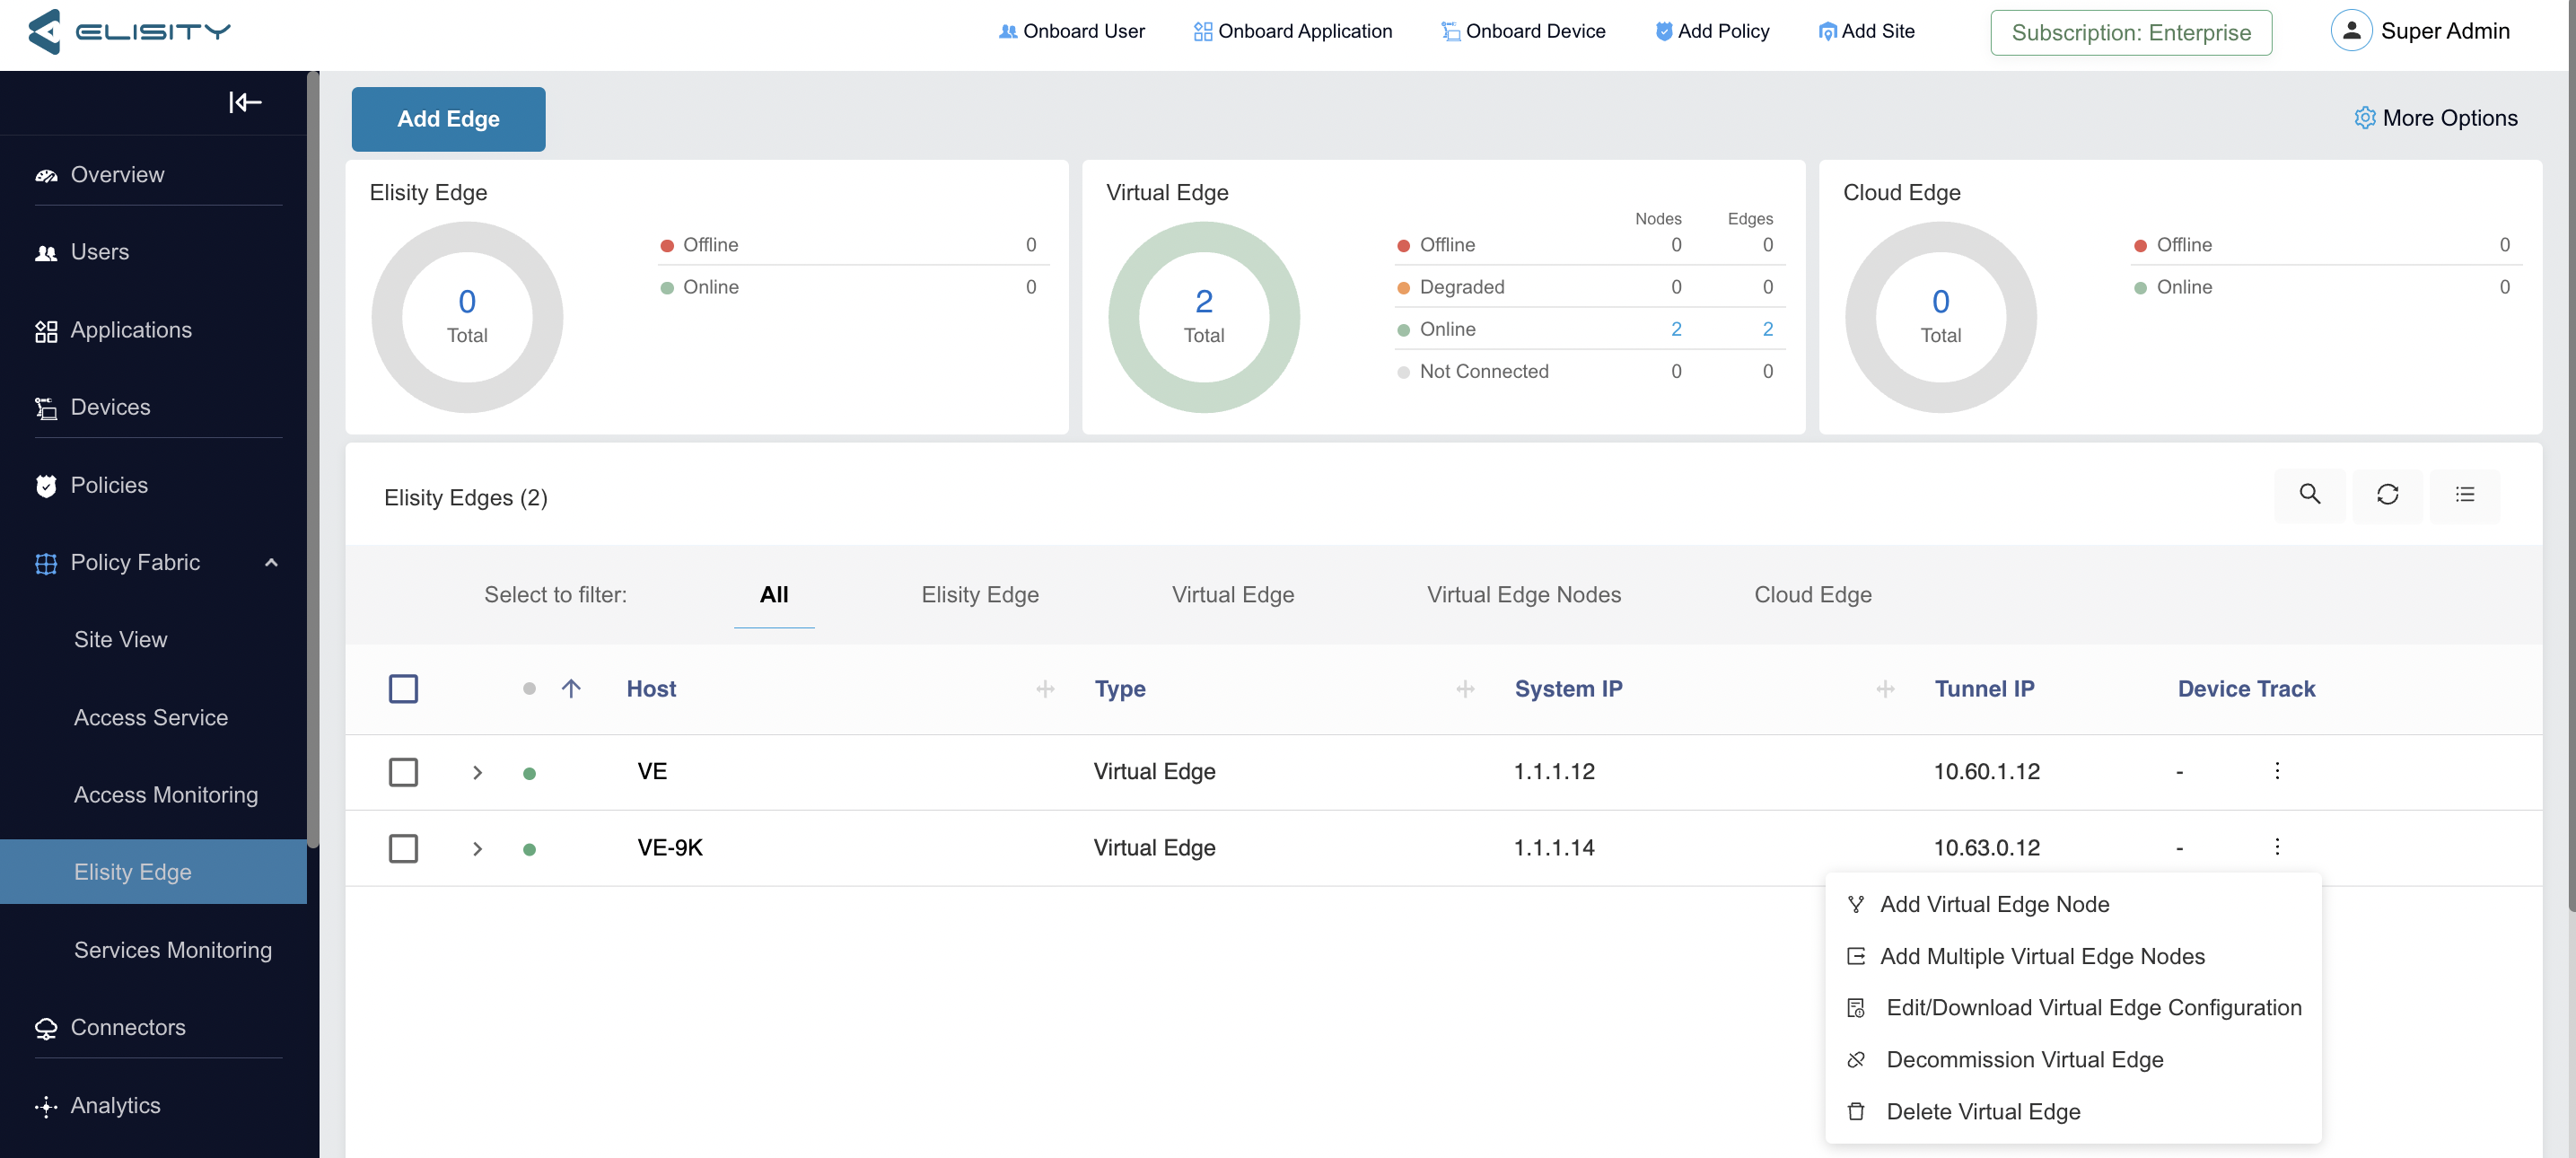The image size is (2576, 1158).
Task: Click the sidebar vertical scrollbar
Action: click(x=313, y=460)
